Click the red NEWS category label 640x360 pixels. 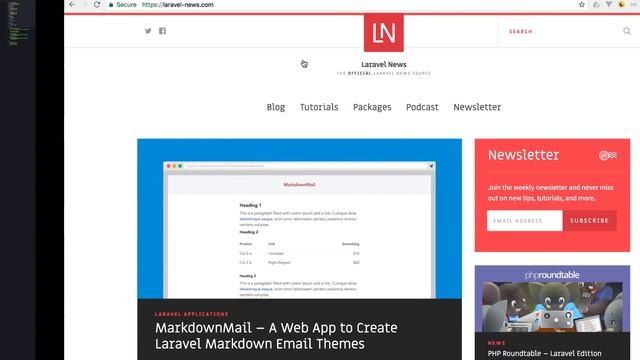[x=496, y=343]
